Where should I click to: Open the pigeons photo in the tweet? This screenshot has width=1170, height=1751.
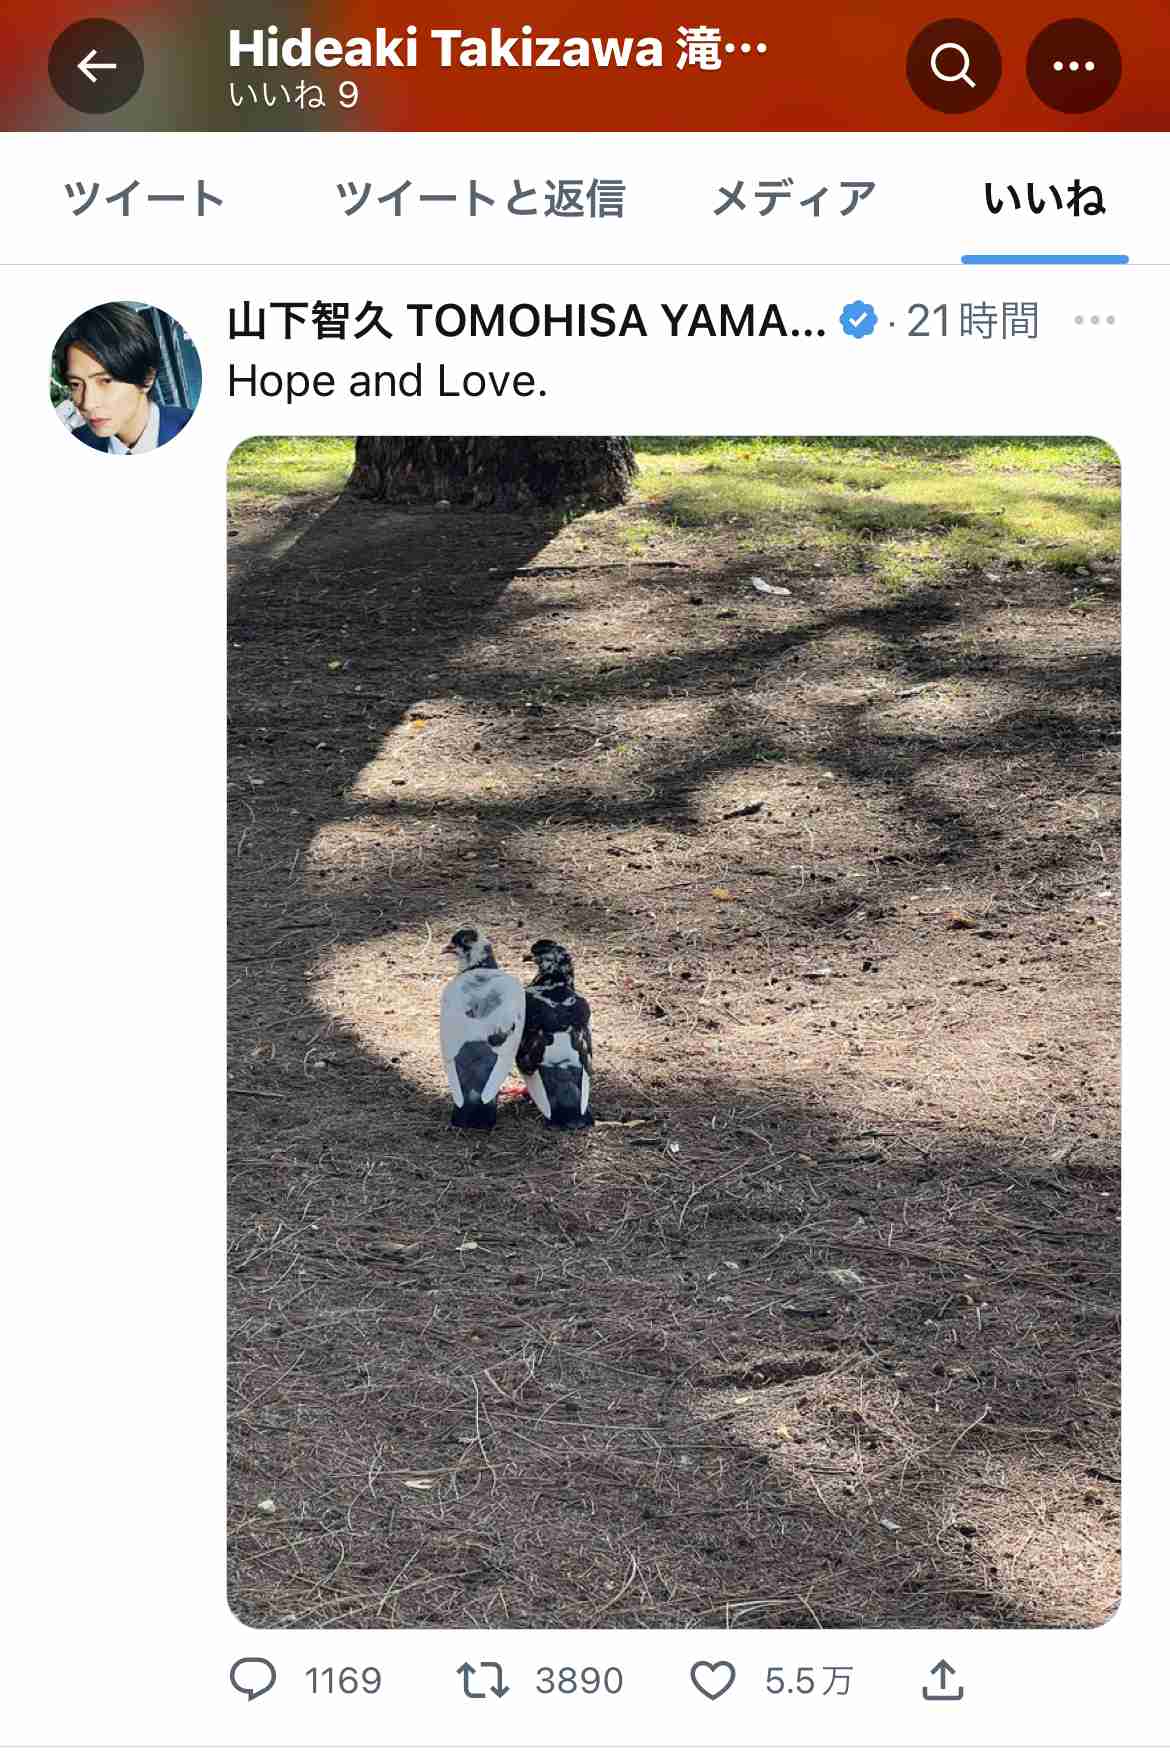(x=674, y=1032)
